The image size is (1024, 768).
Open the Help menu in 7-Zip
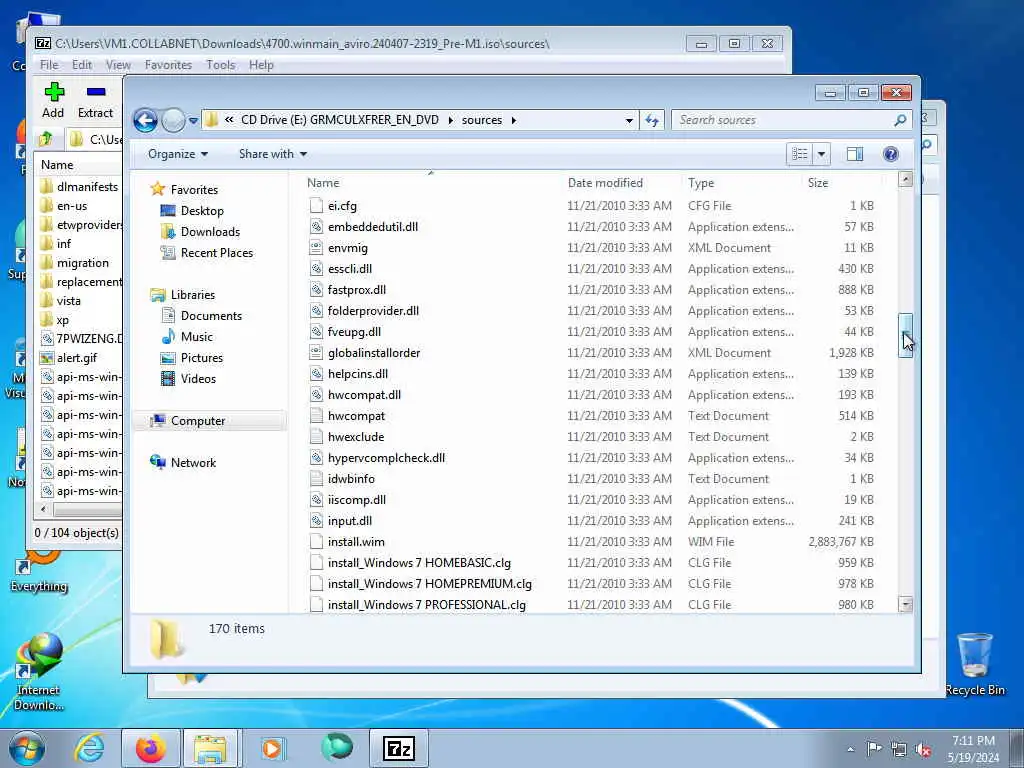pyautogui.click(x=261, y=65)
